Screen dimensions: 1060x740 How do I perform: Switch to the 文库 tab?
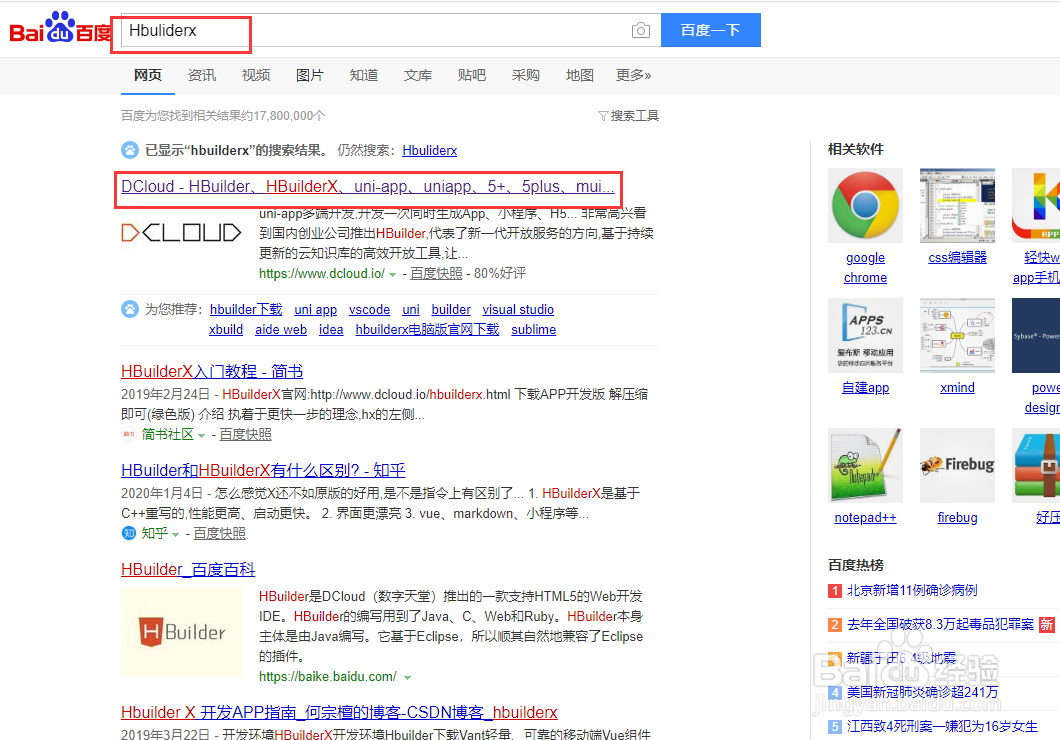pyautogui.click(x=418, y=75)
